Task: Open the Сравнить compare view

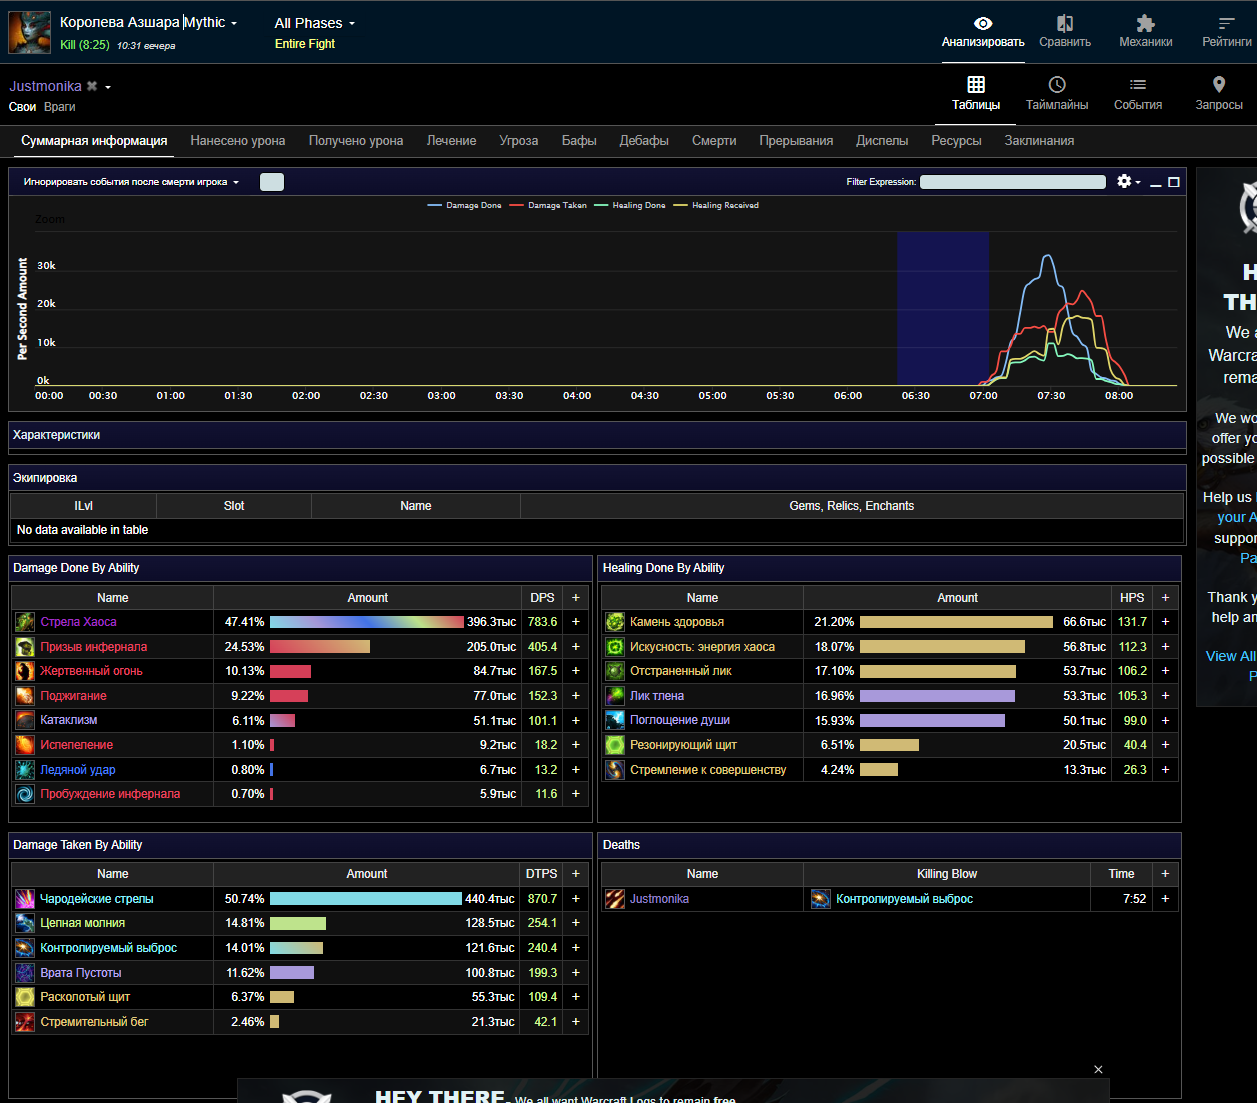Action: click(1064, 31)
